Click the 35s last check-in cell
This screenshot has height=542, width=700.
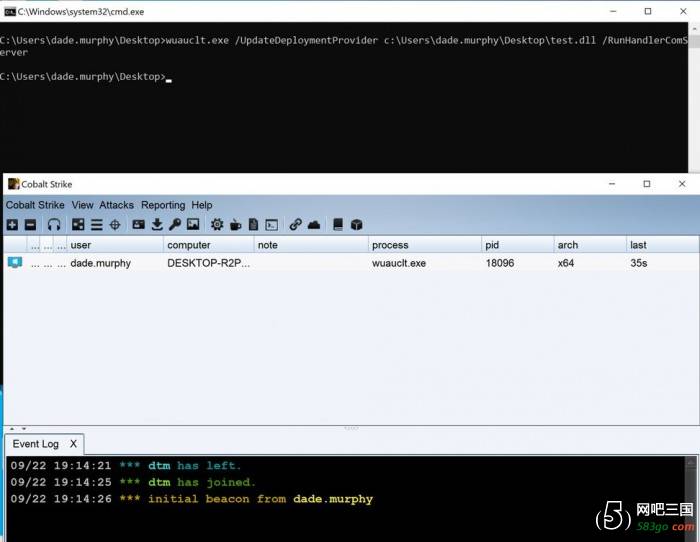[638, 263]
